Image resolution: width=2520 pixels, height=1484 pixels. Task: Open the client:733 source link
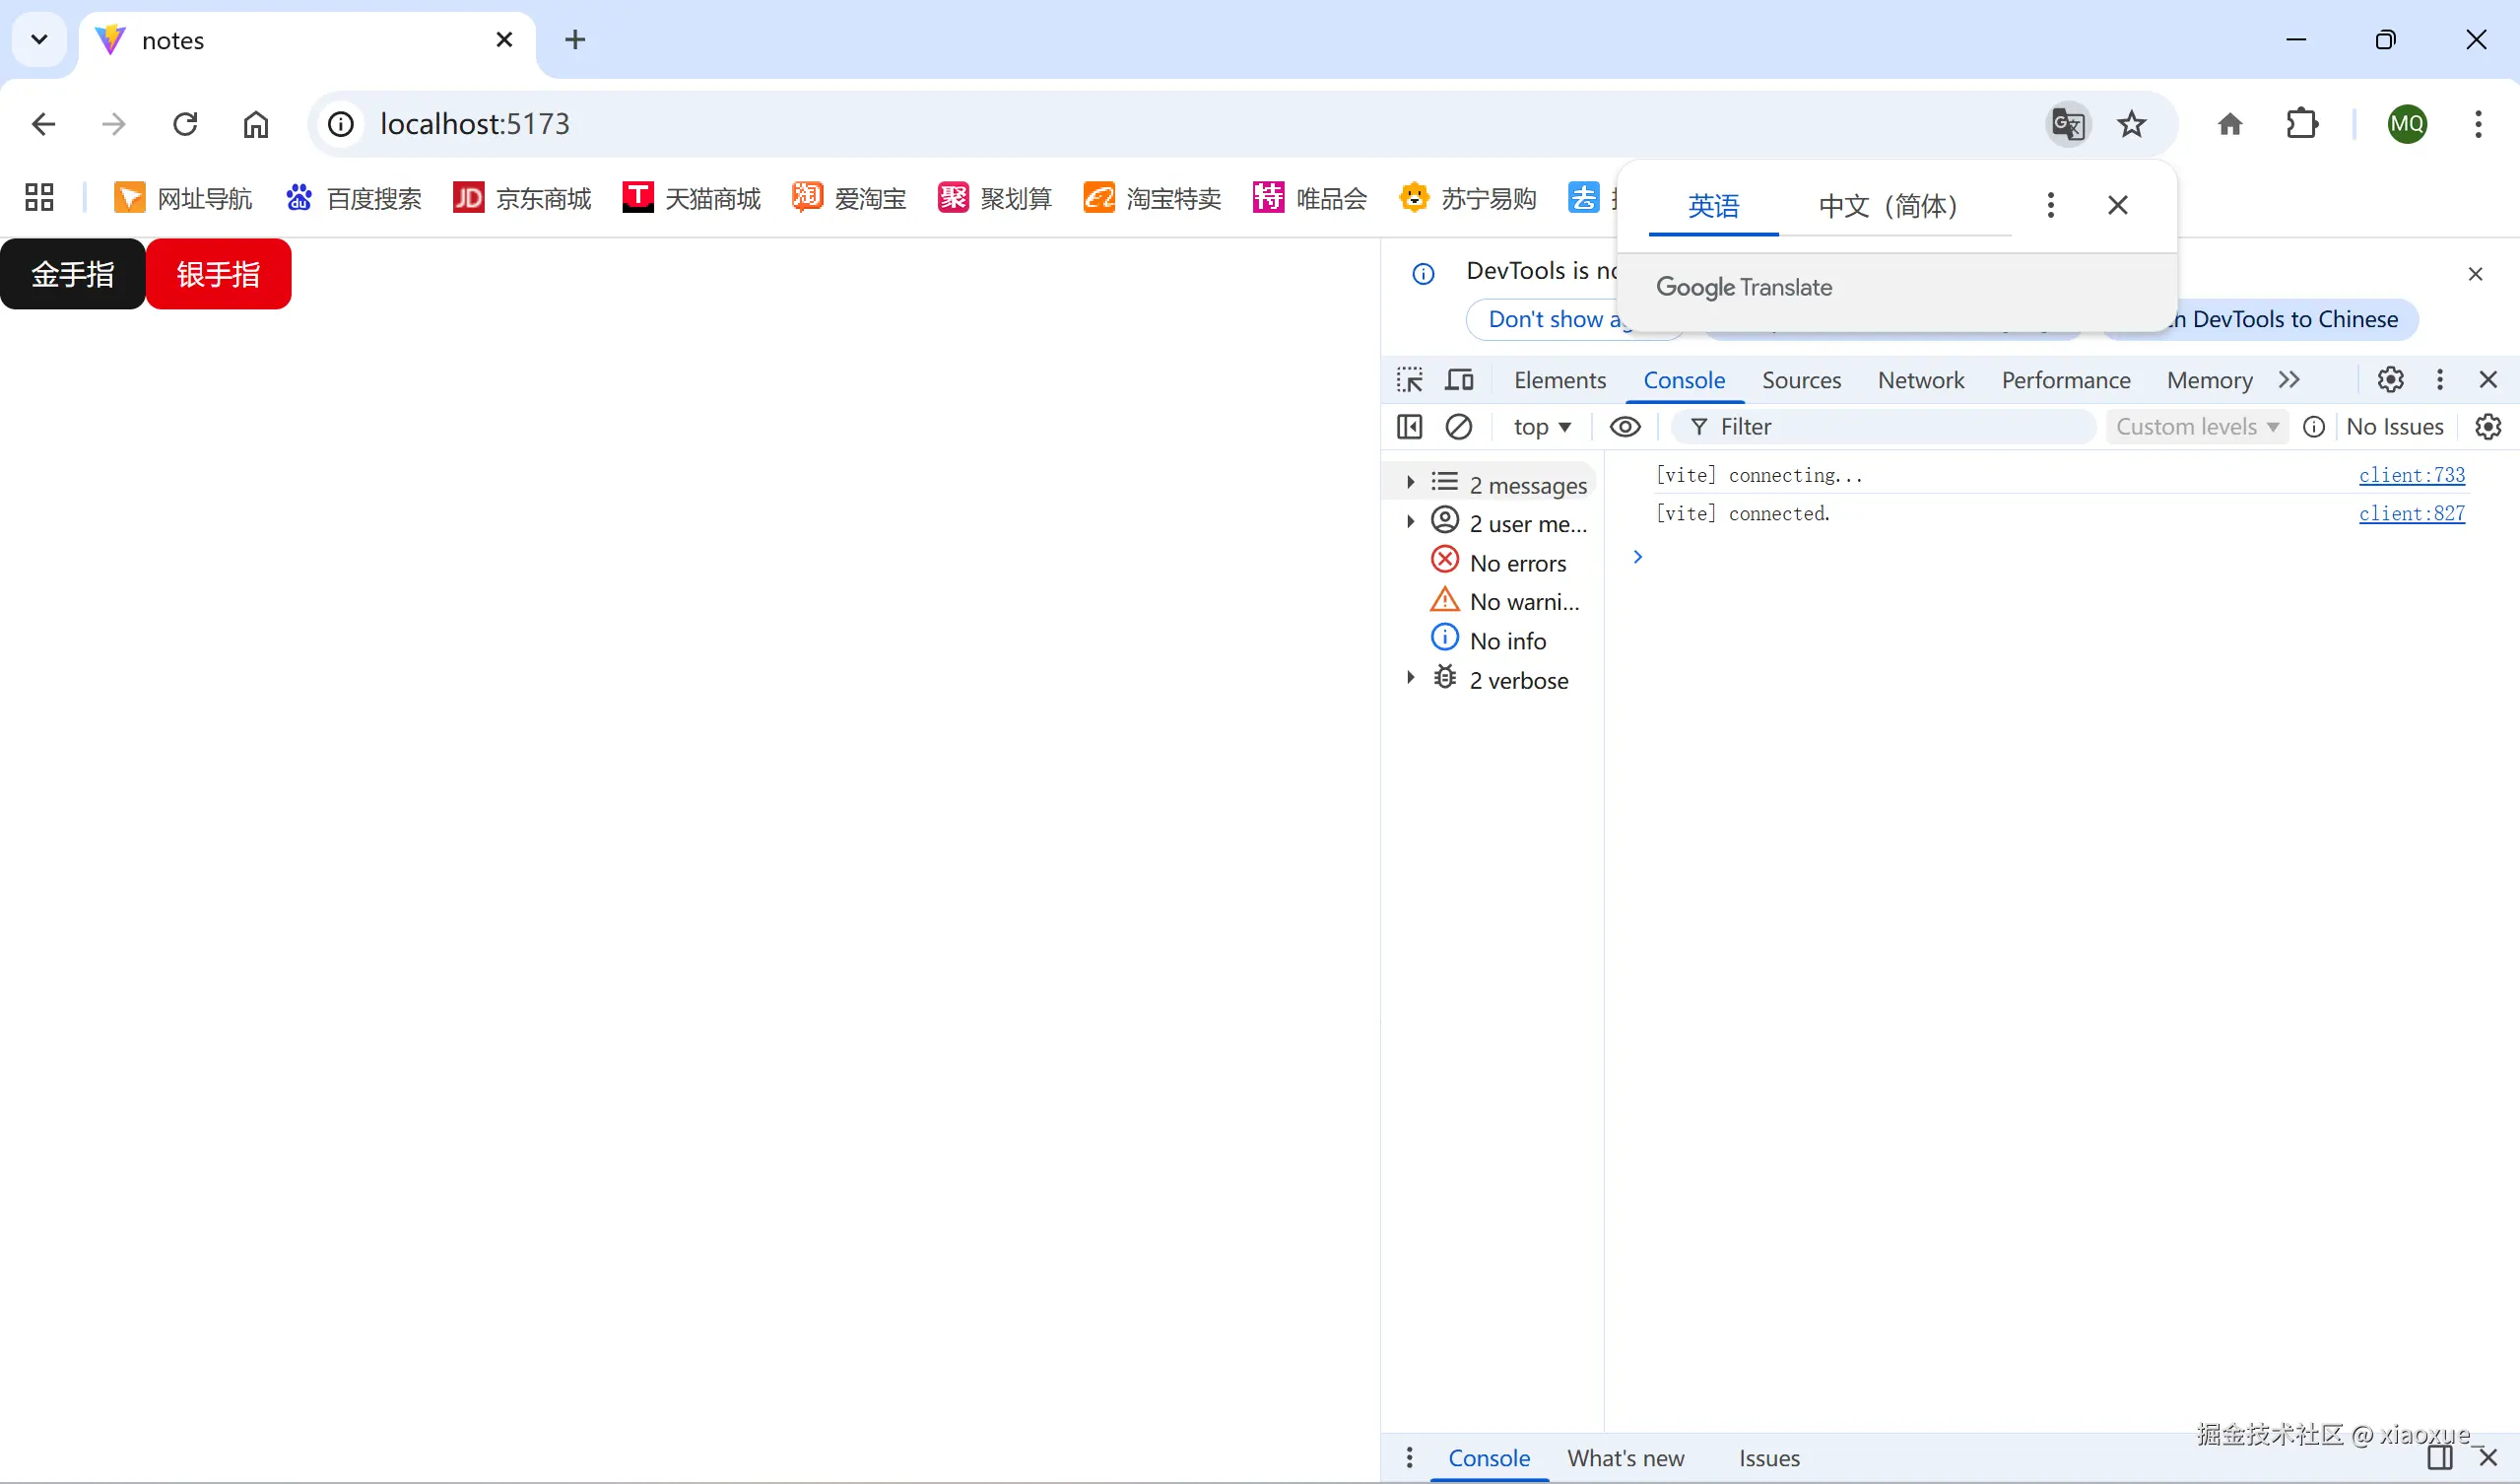(2411, 475)
